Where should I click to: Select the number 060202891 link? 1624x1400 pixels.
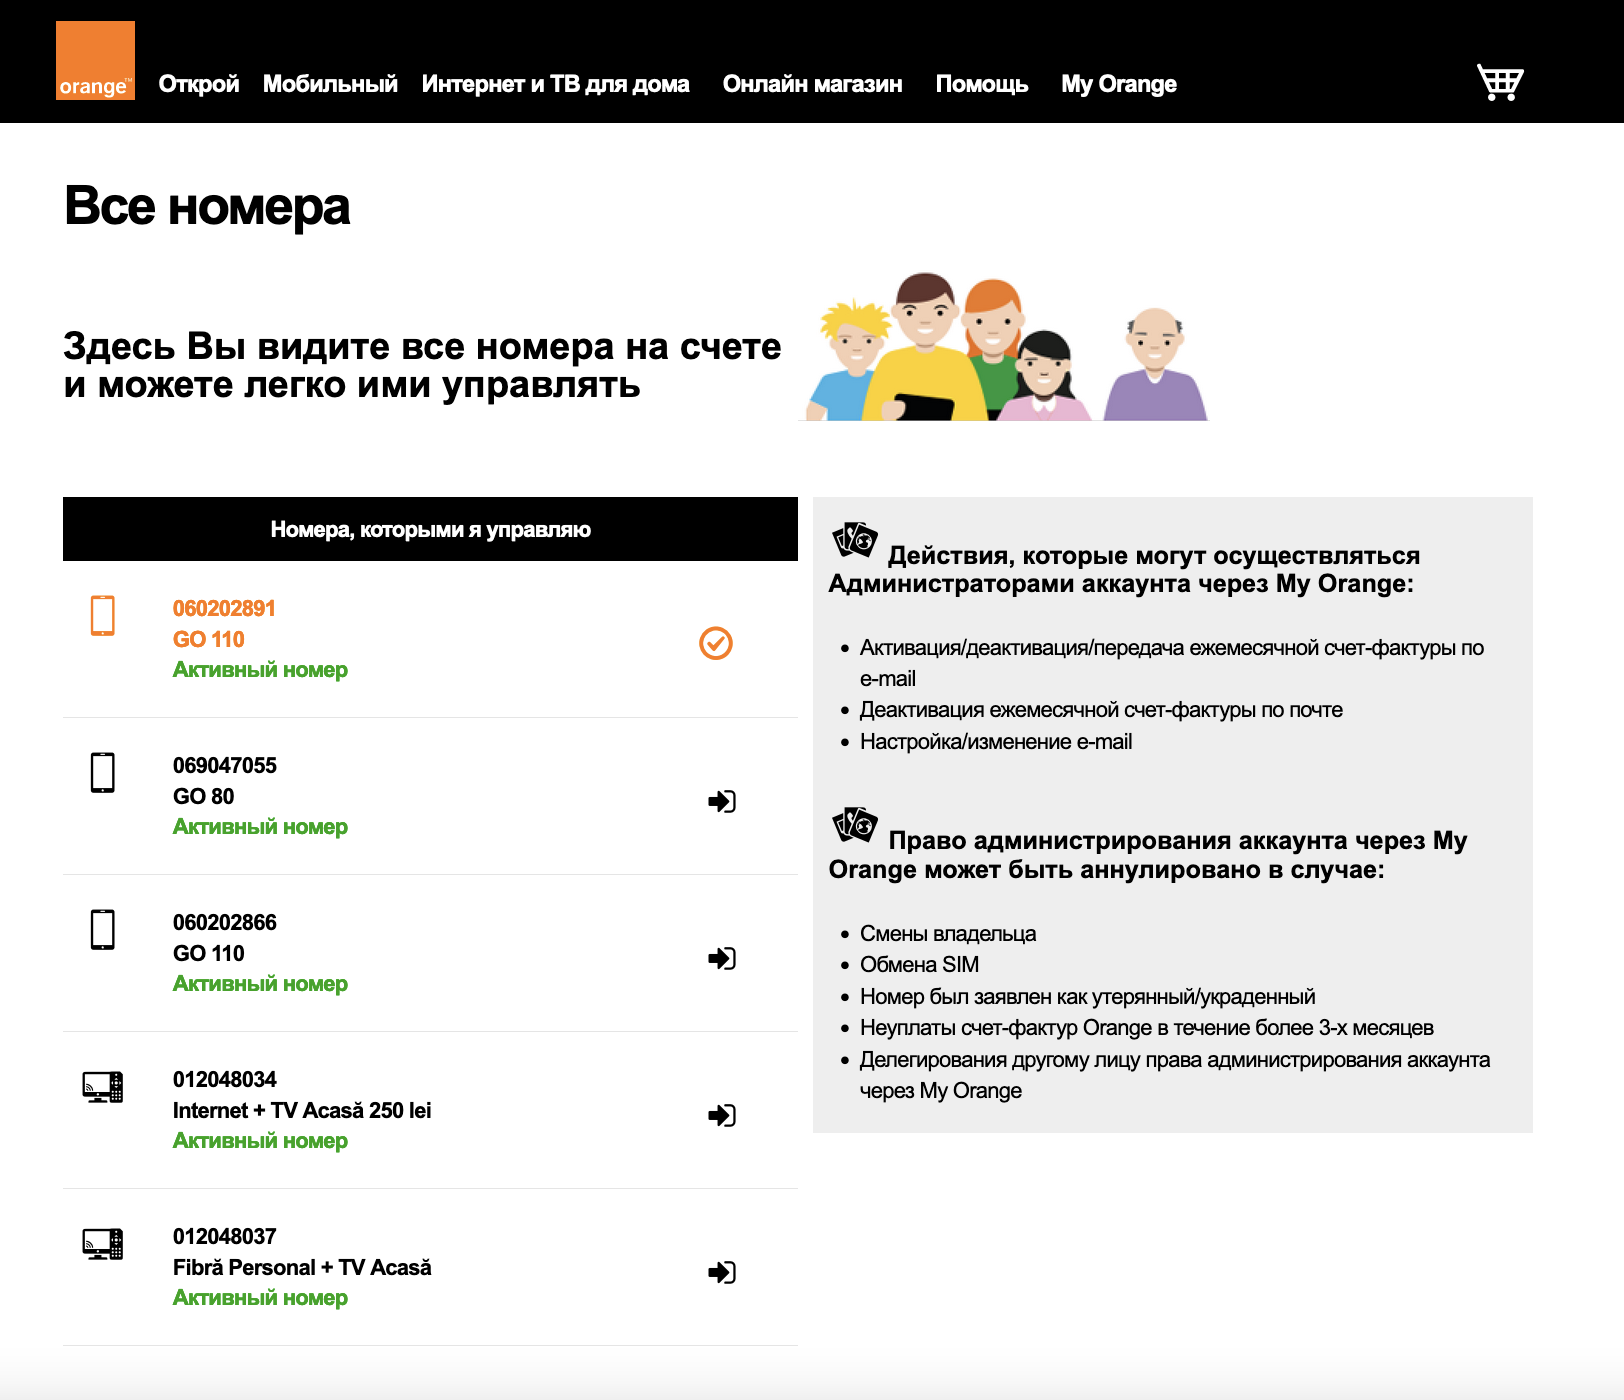(x=224, y=608)
